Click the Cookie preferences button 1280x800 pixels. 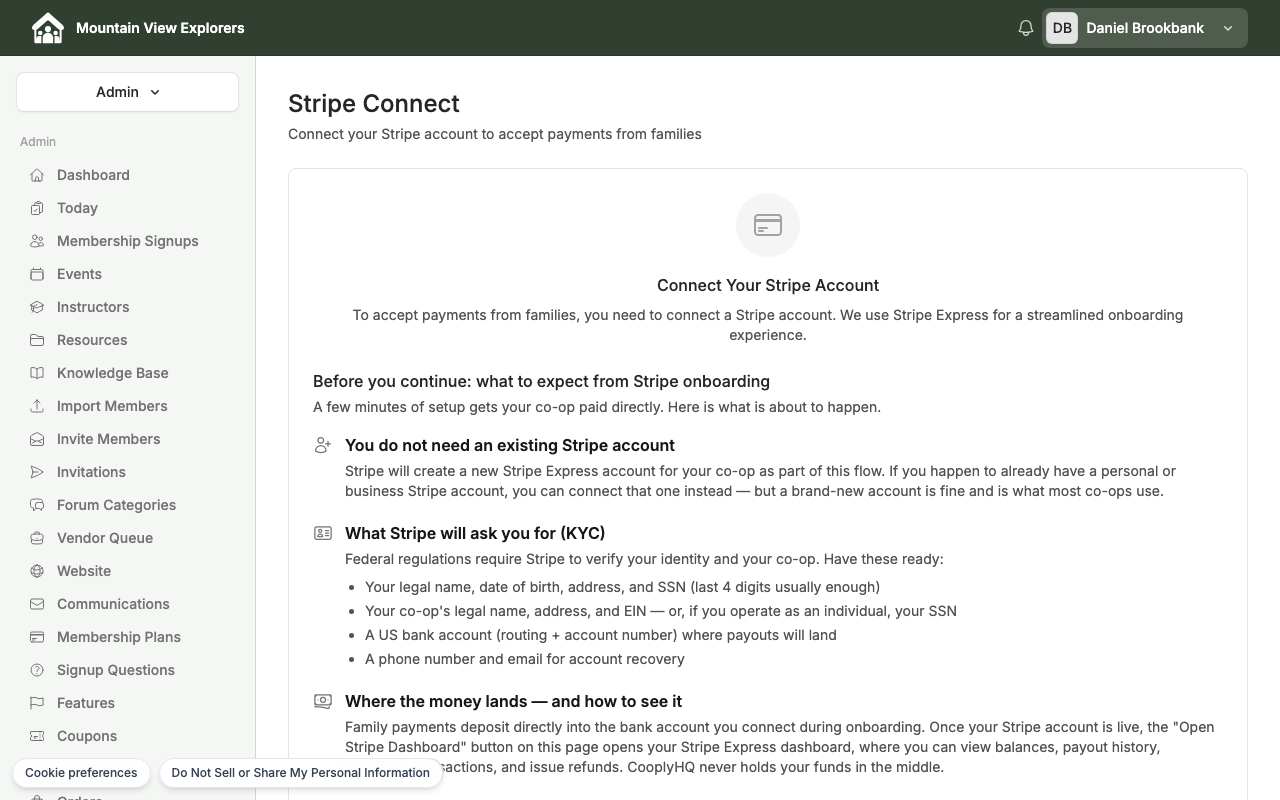[81, 773]
